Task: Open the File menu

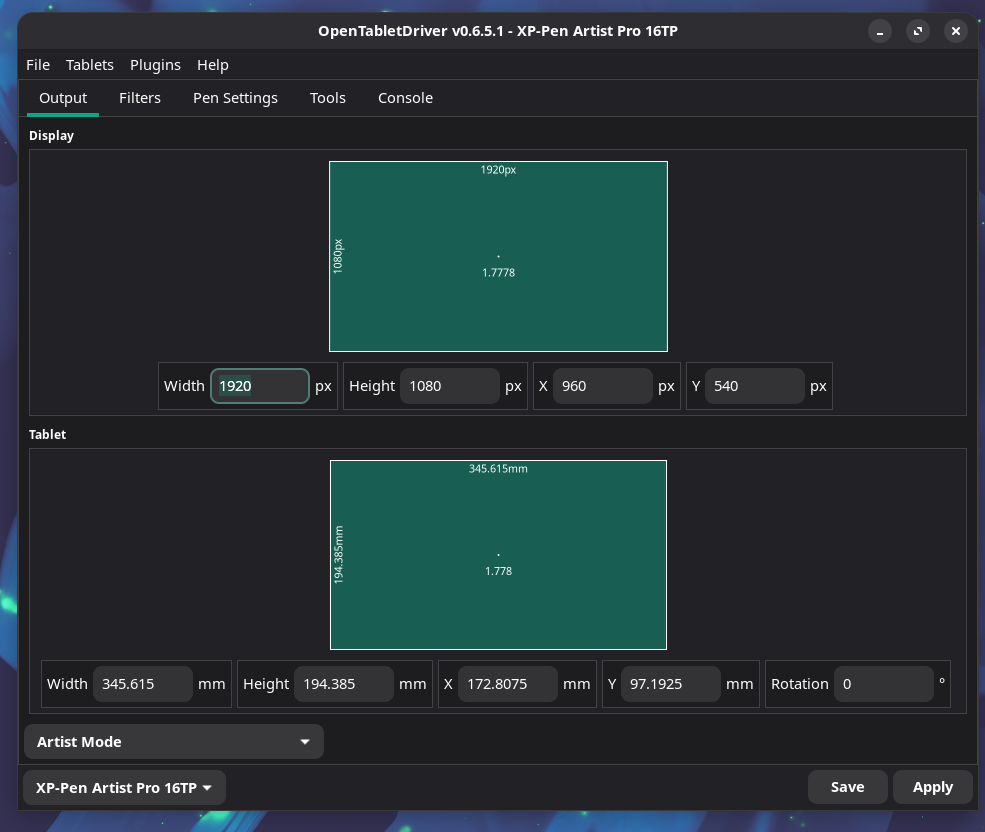Action: click(38, 65)
